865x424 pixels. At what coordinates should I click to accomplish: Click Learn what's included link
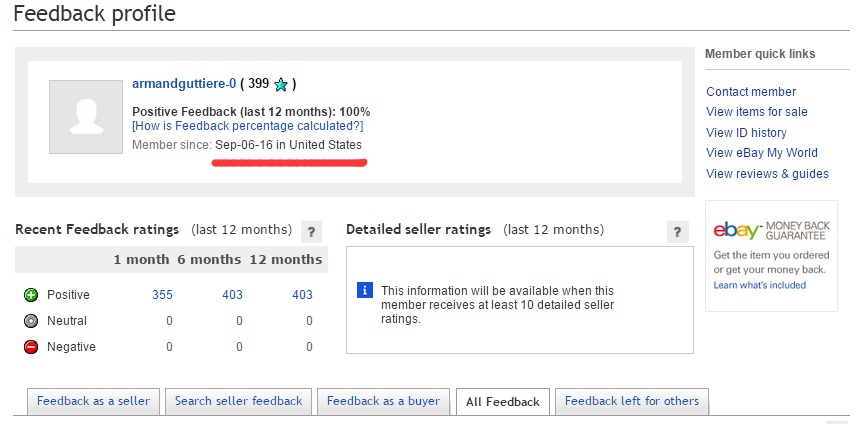coord(762,286)
